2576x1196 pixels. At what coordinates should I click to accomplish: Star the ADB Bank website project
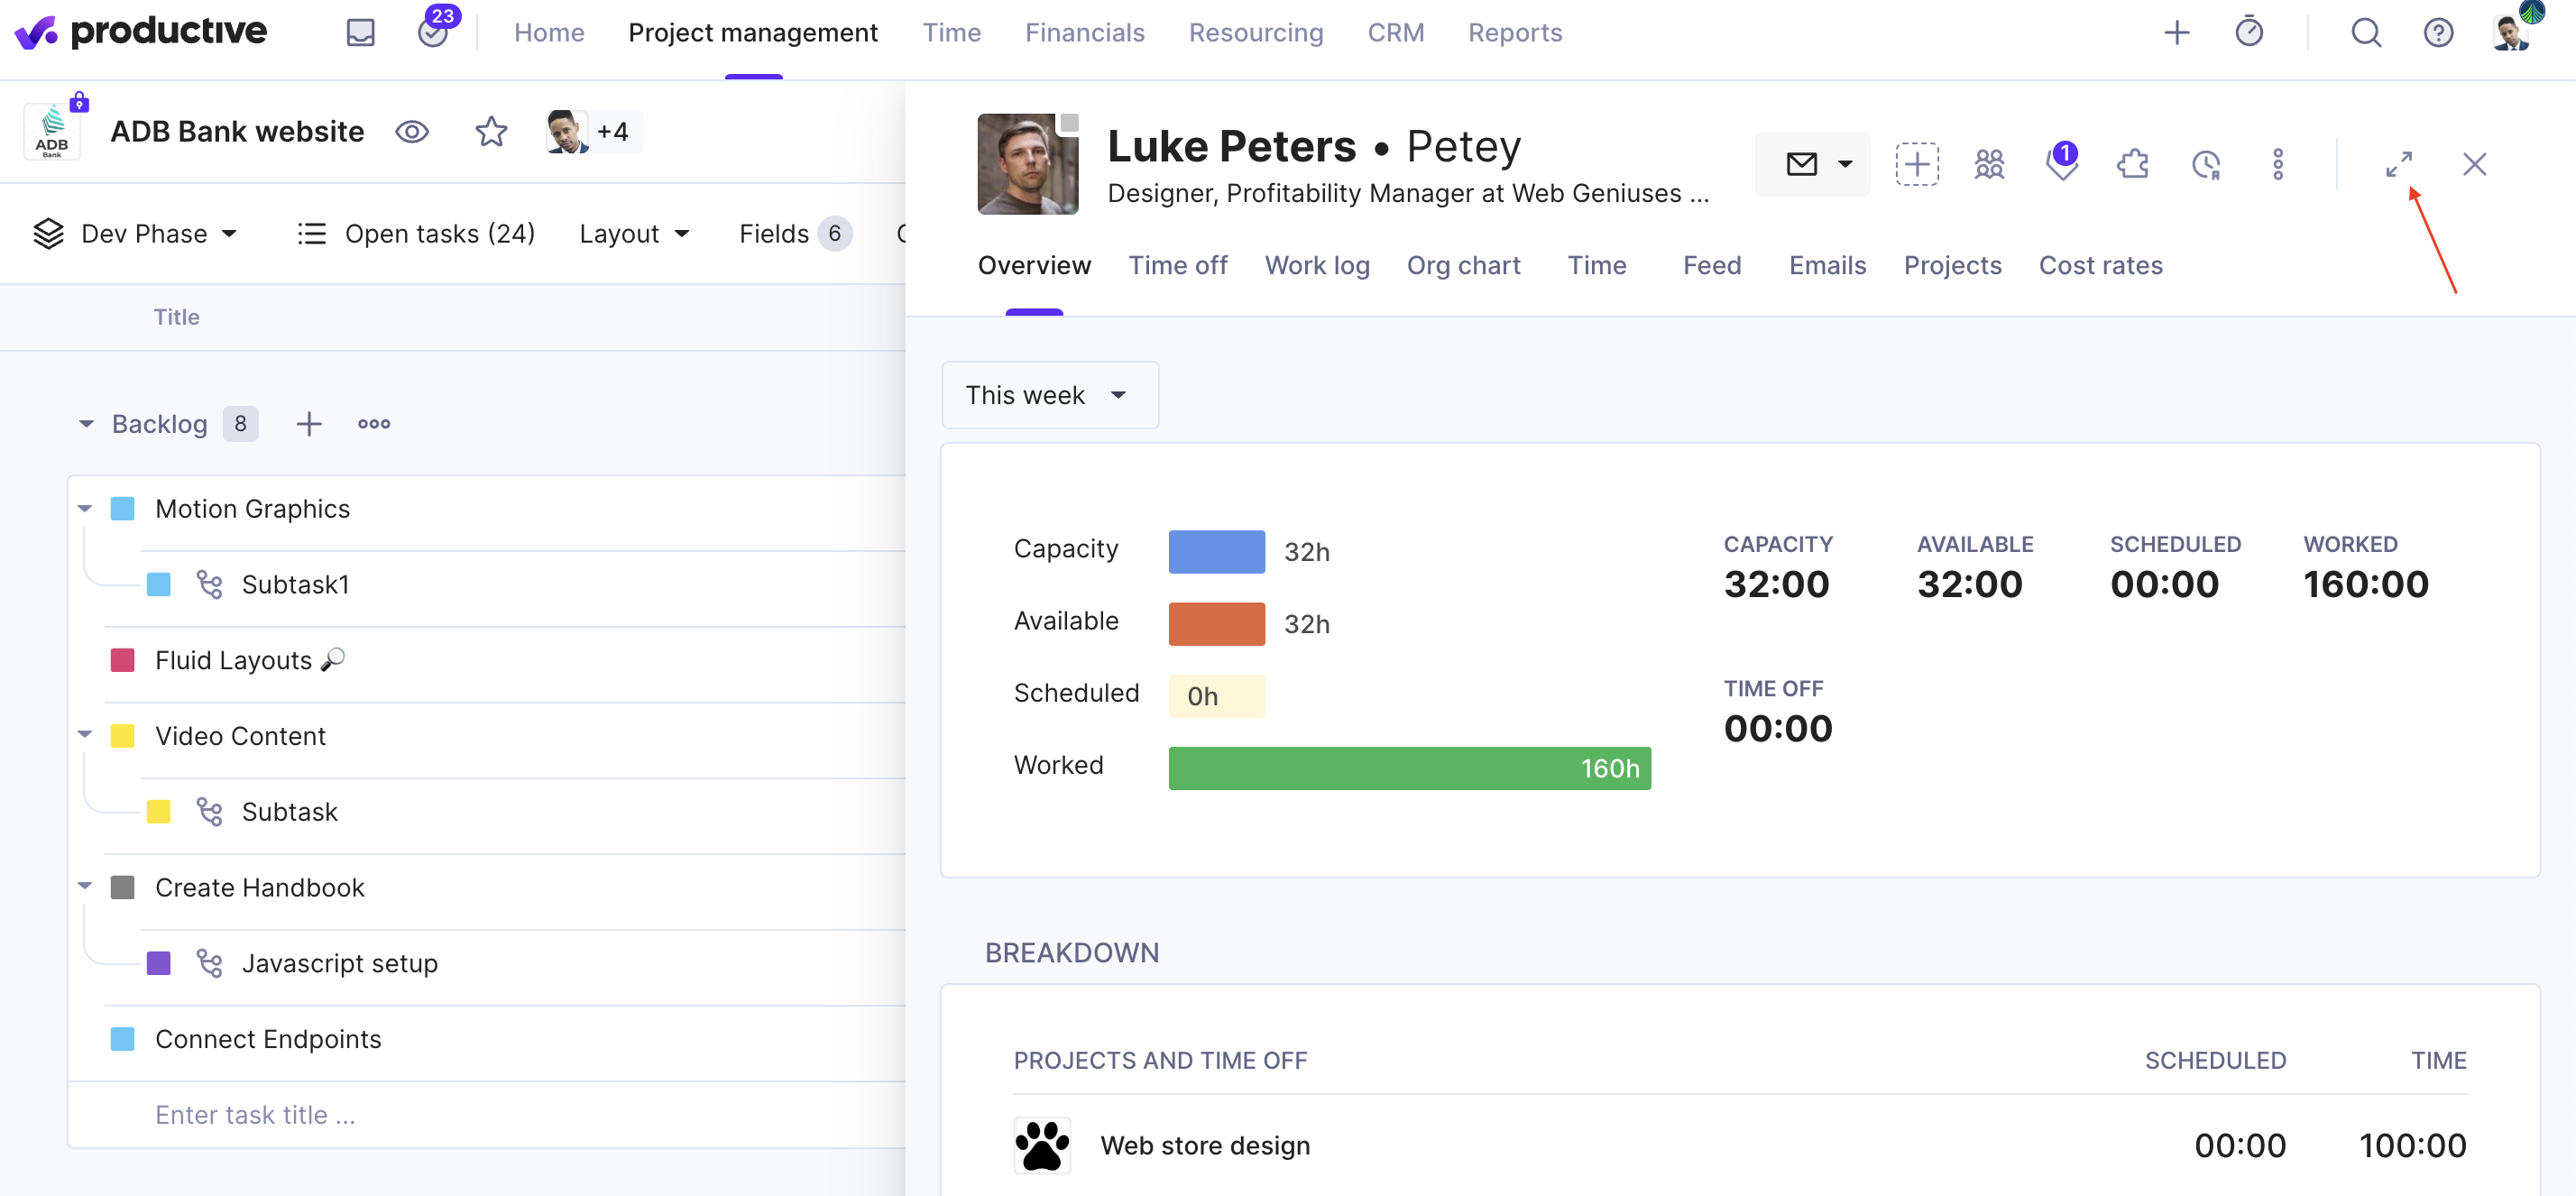coord(490,132)
